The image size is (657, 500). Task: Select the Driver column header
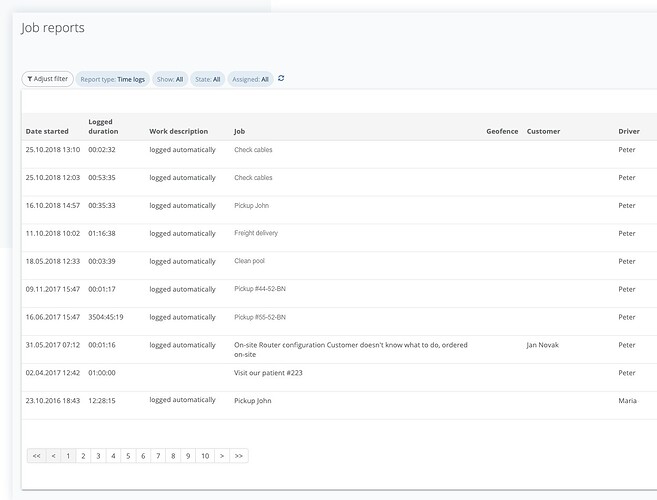pyautogui.click(x=629, y=131)
